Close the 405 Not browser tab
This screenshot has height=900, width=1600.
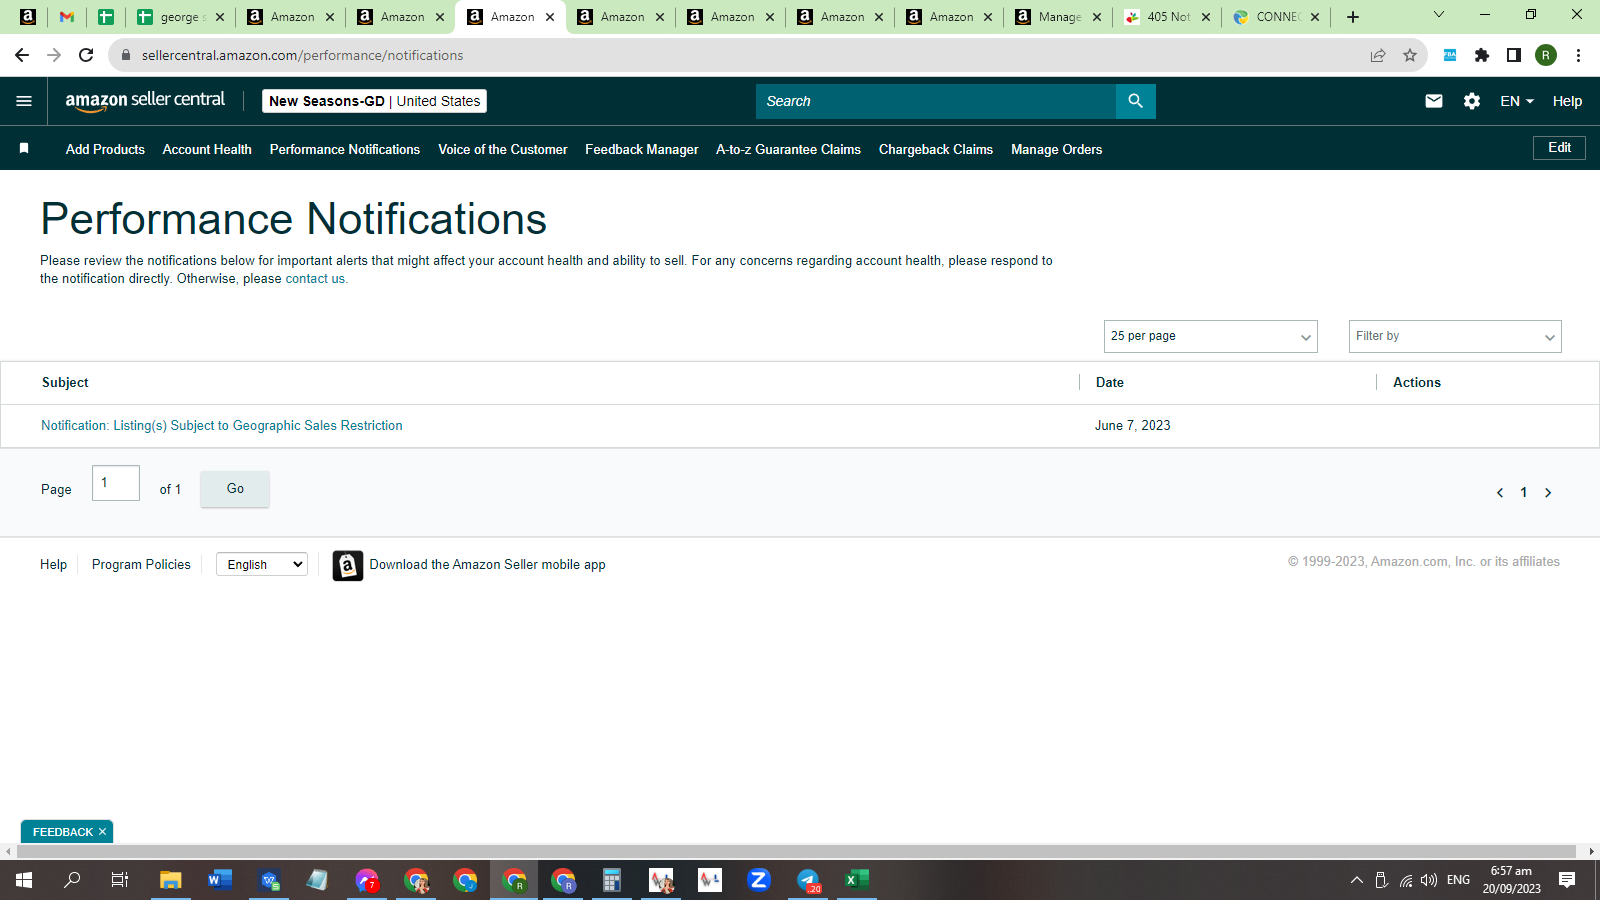click(x=1206, y=17)
